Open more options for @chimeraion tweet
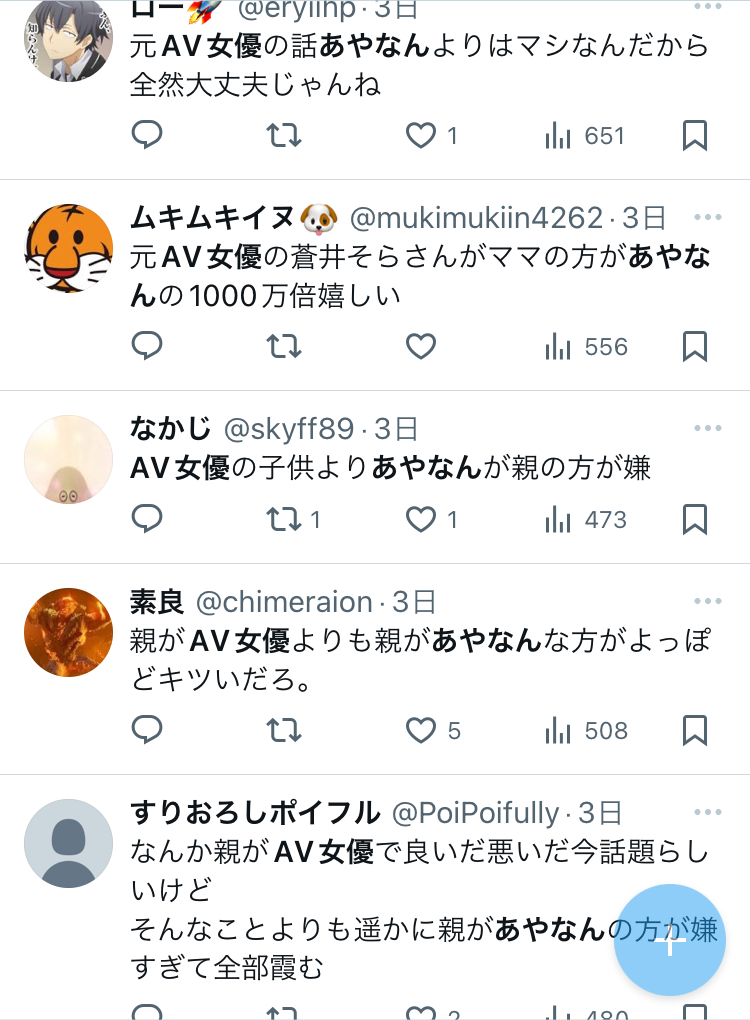 (x=708, y=601)
